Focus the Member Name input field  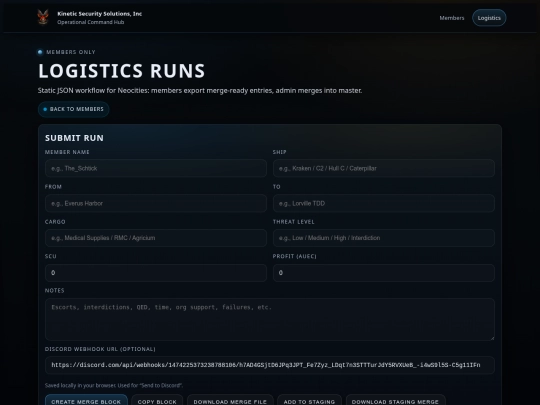(x=156, y=168)
